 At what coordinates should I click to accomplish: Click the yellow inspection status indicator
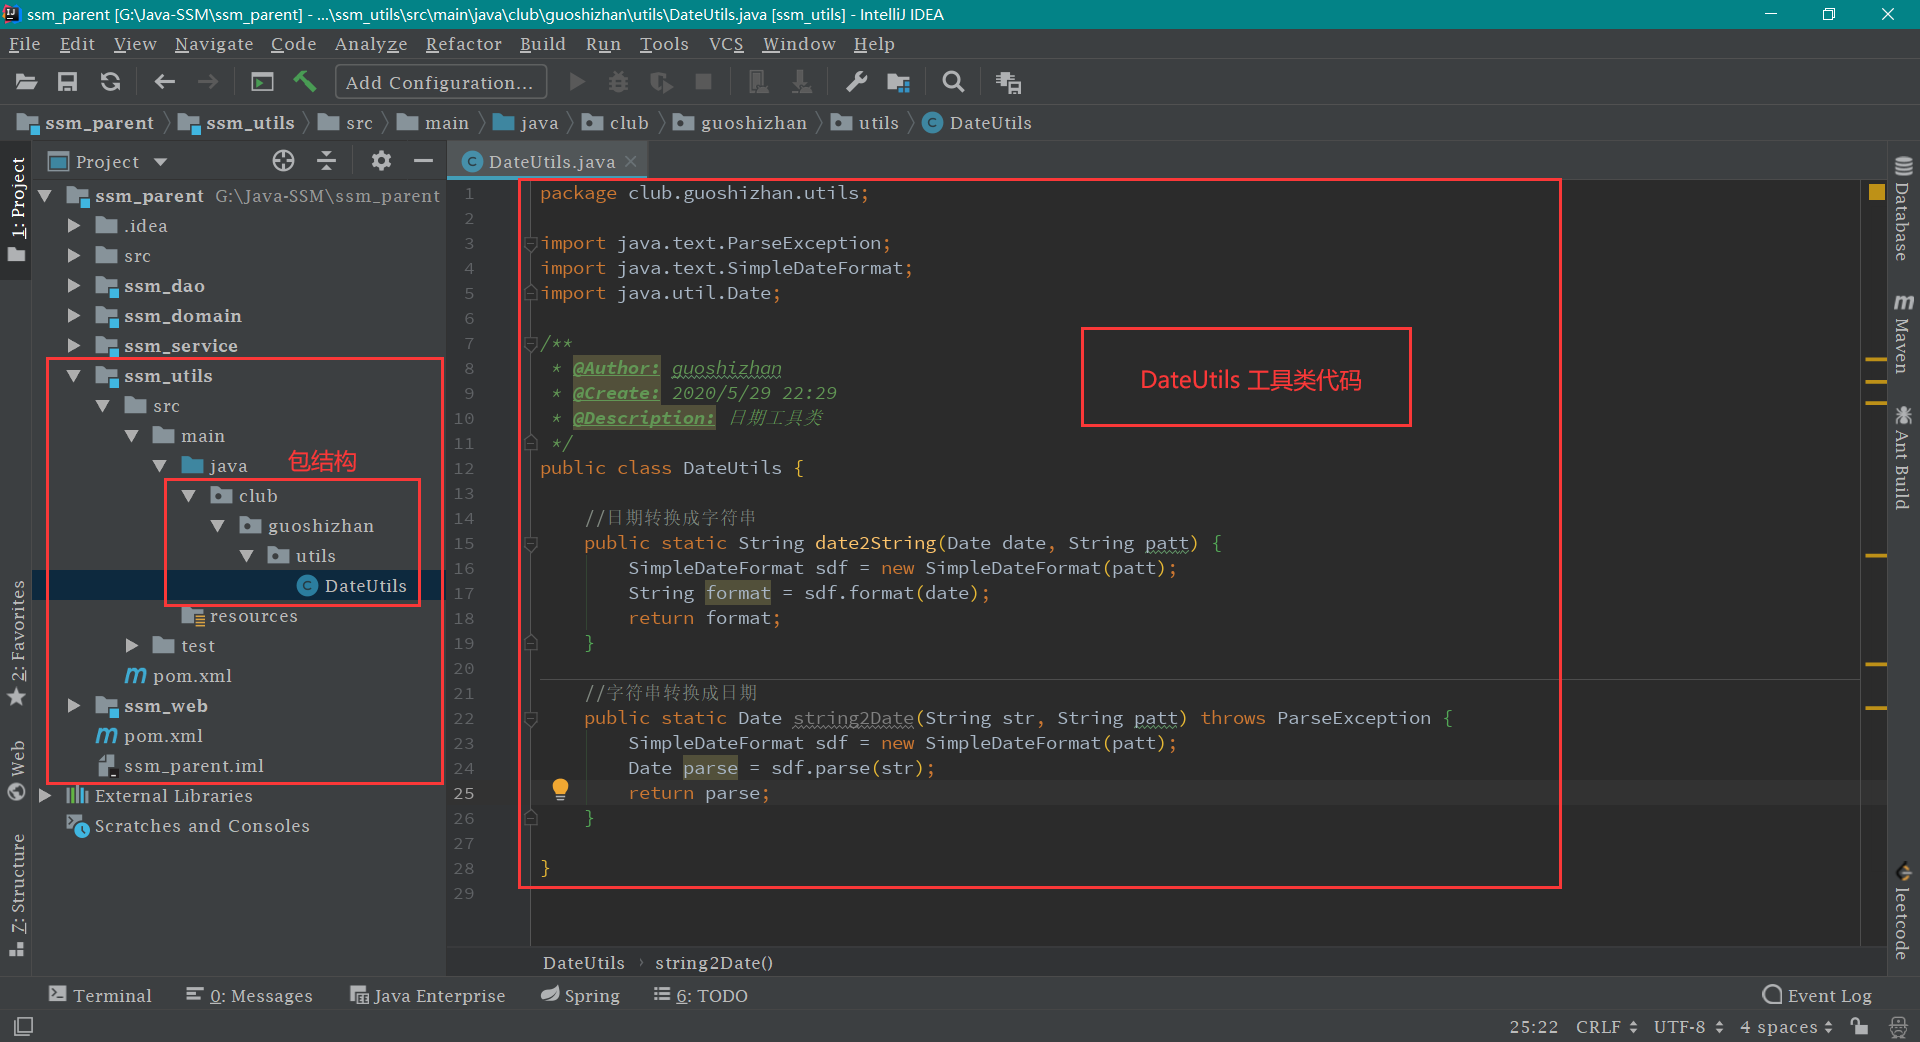click(1876, 192)
